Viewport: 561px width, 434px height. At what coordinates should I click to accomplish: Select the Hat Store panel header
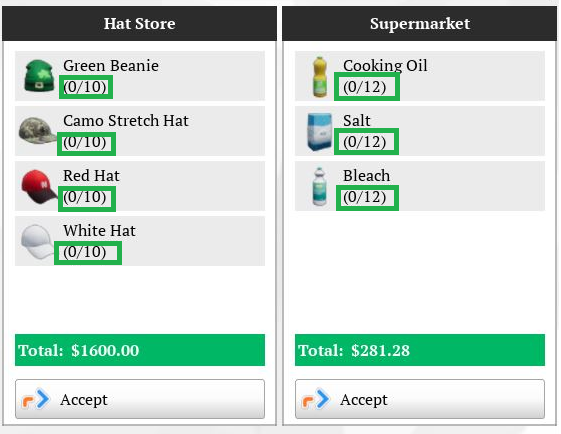pos(140,24)
